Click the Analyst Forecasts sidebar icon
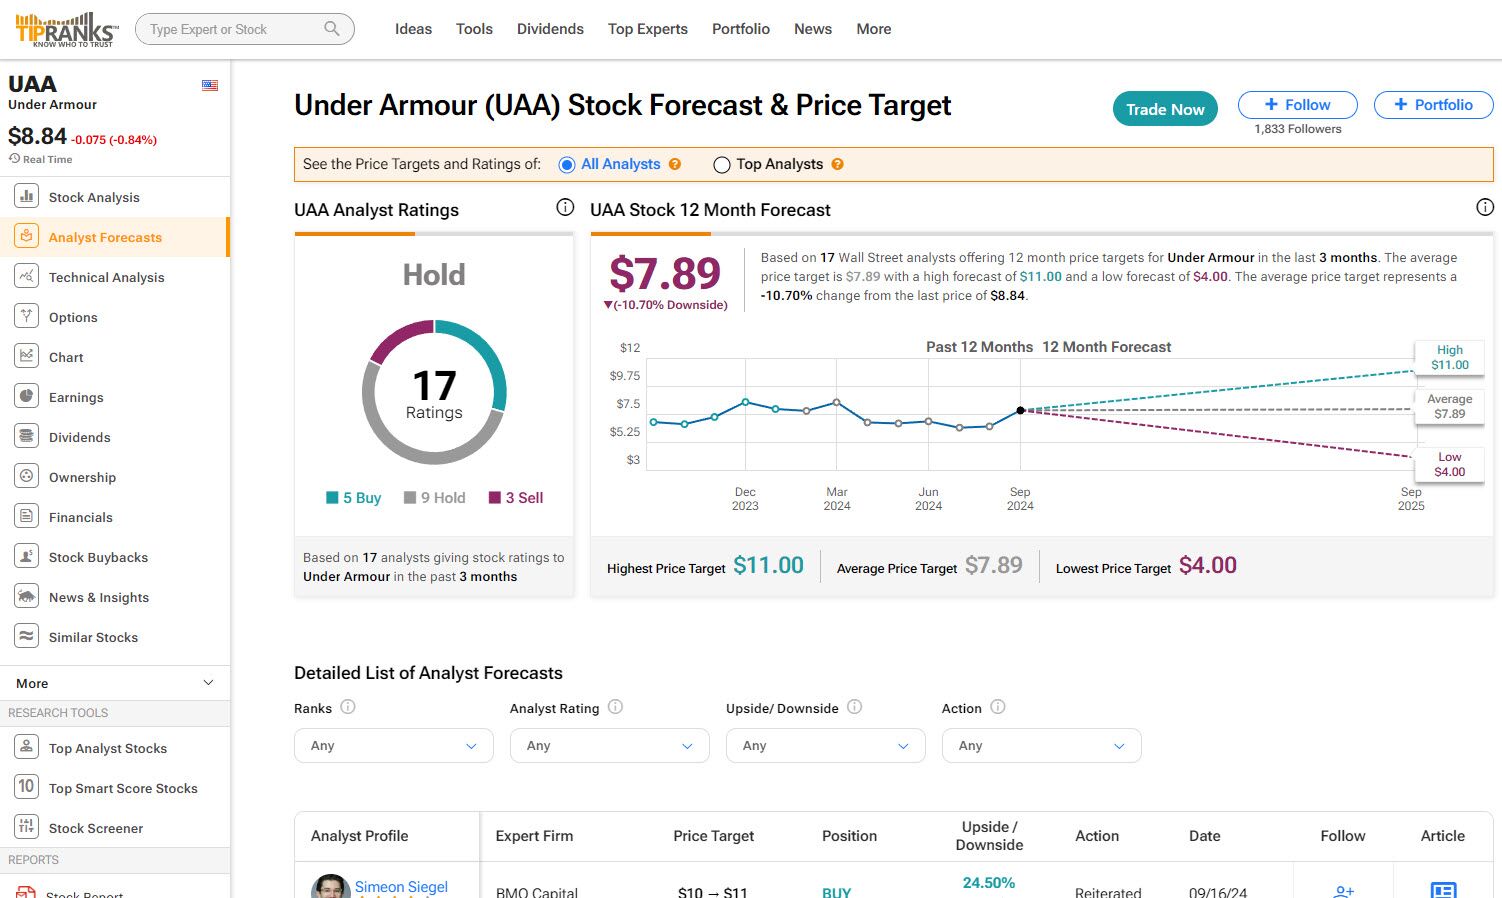Viewport: 1502px width, 898px height. (27, 236)
